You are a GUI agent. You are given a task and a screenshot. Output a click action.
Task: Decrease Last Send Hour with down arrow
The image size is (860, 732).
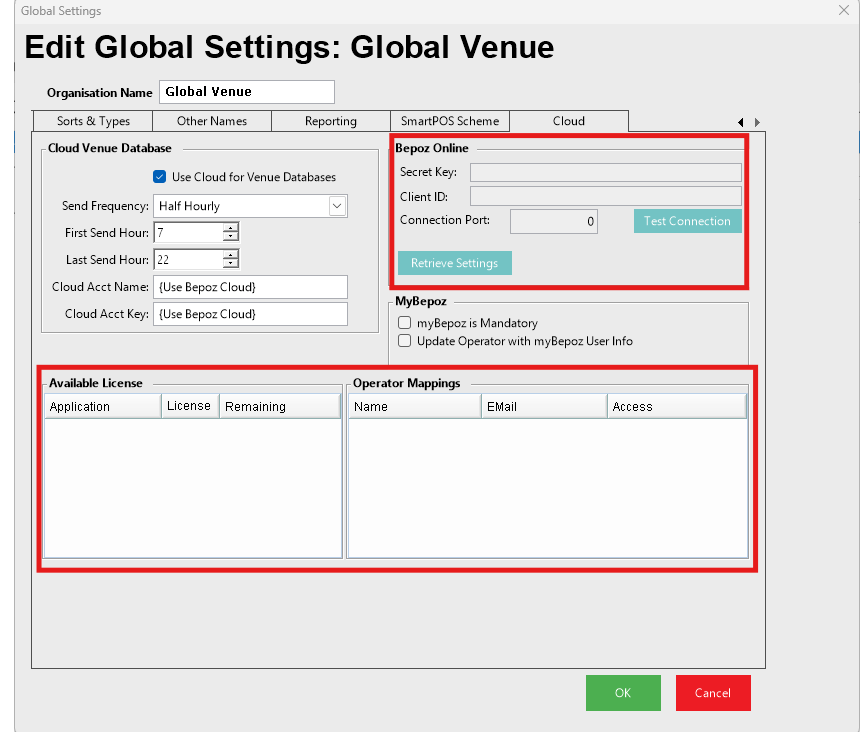pyautogui.click(x=231, y=265)
